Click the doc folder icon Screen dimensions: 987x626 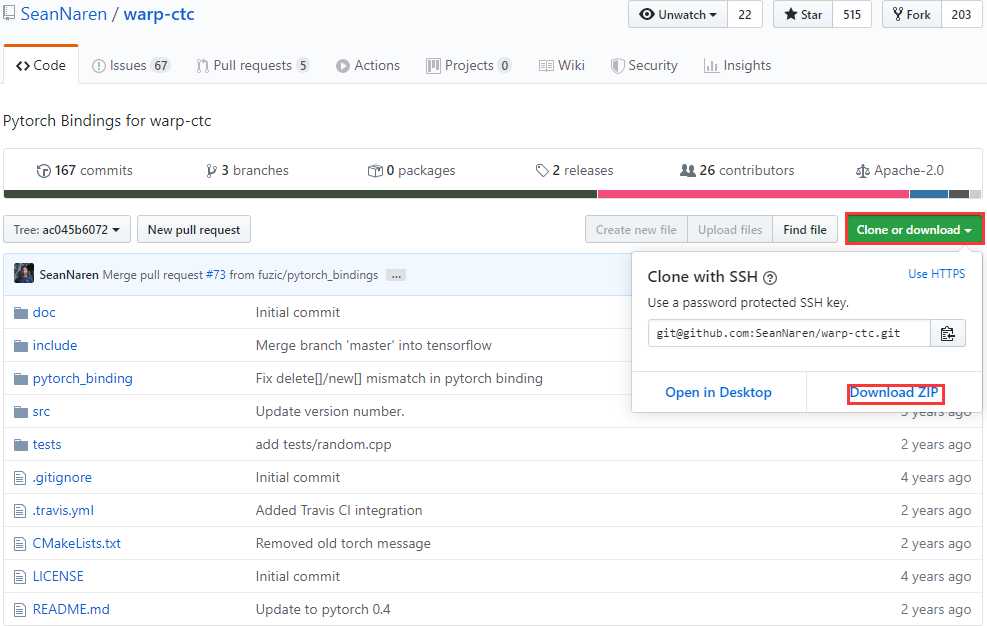[x=21, y=312]
